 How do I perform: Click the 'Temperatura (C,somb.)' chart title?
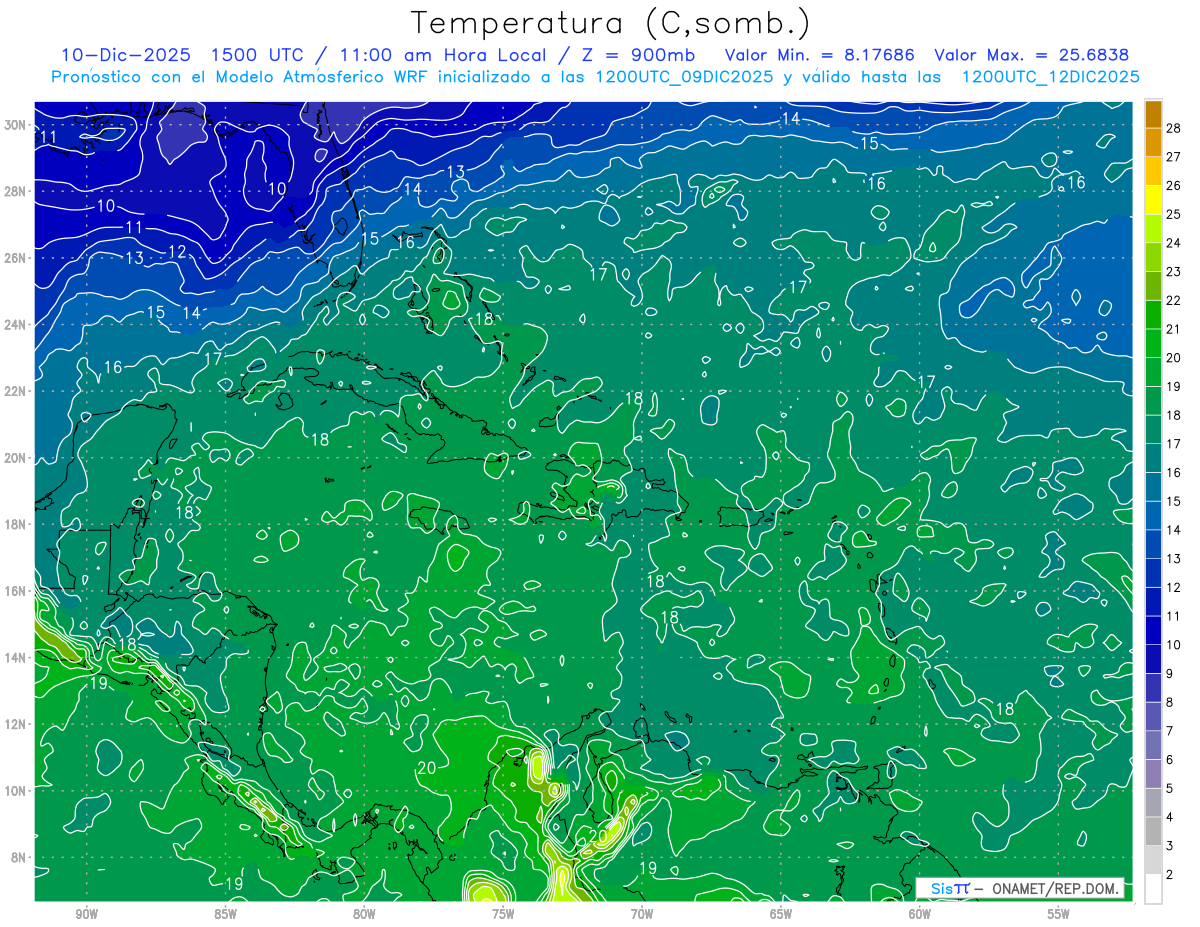(x=611, y=23)
